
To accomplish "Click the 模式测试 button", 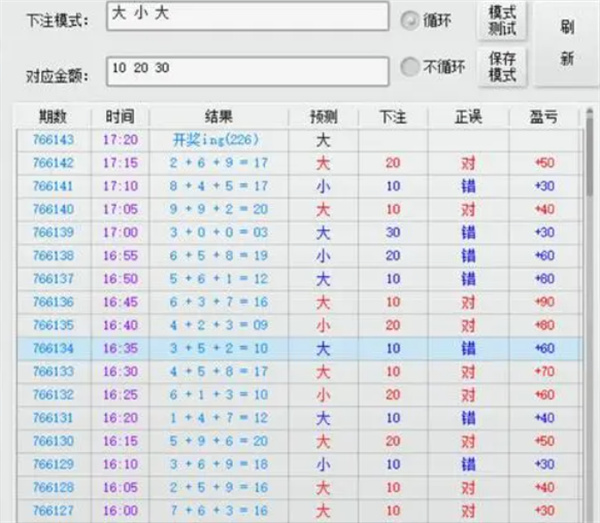I will [501, 20].
